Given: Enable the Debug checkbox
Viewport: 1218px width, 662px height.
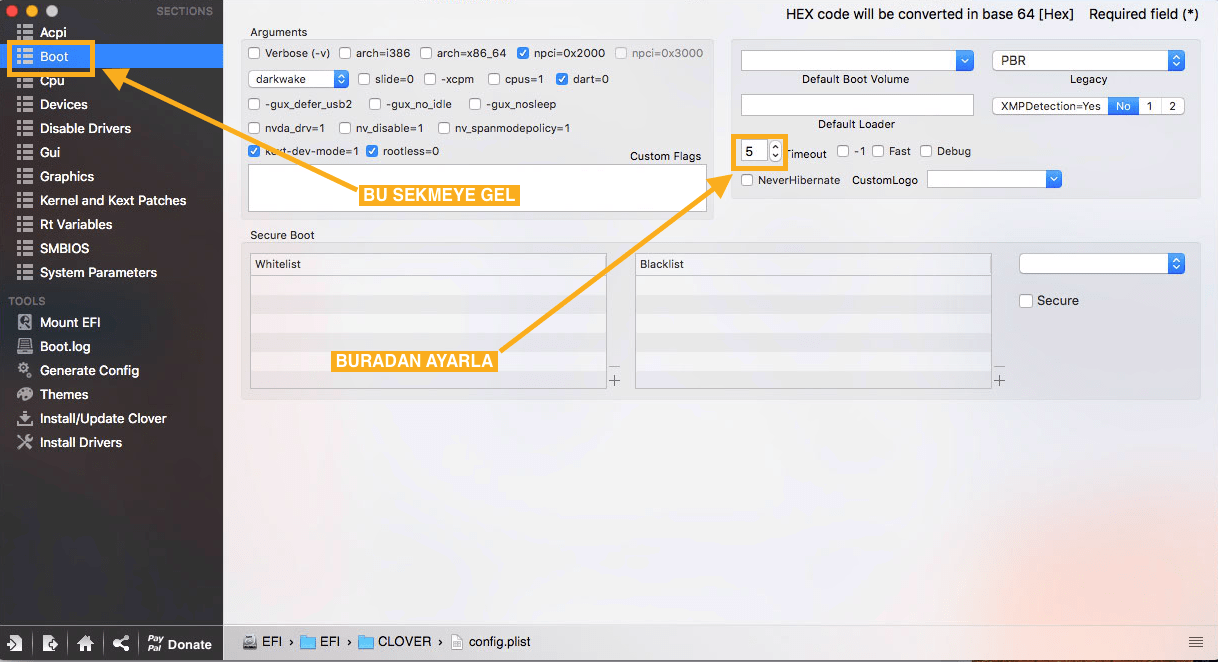Looking at the screenshot, I should [x=926, y=151].
